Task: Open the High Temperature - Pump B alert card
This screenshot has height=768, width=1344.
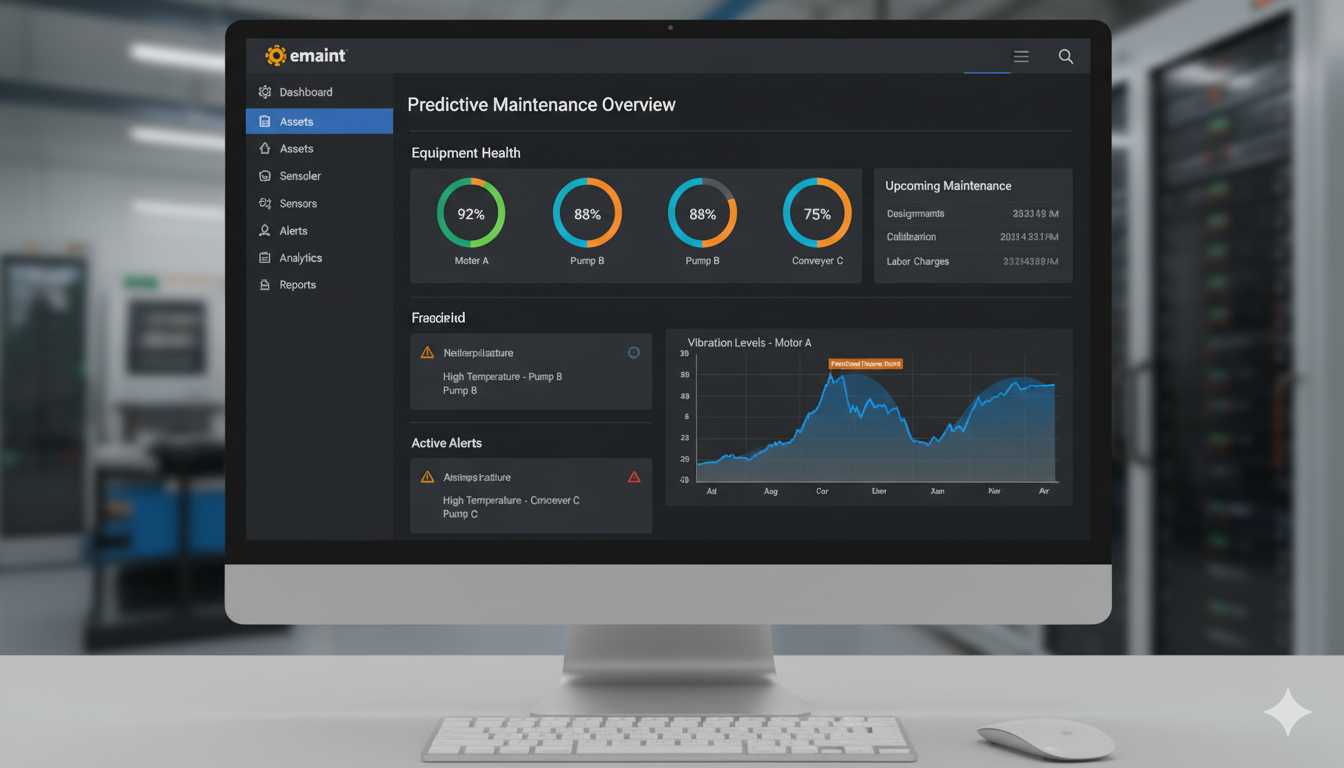Action: 530,372
